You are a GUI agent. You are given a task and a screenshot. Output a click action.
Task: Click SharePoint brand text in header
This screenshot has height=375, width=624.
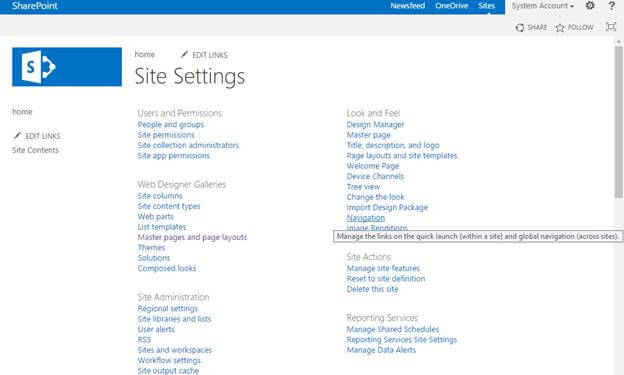(x=35, y=6)
